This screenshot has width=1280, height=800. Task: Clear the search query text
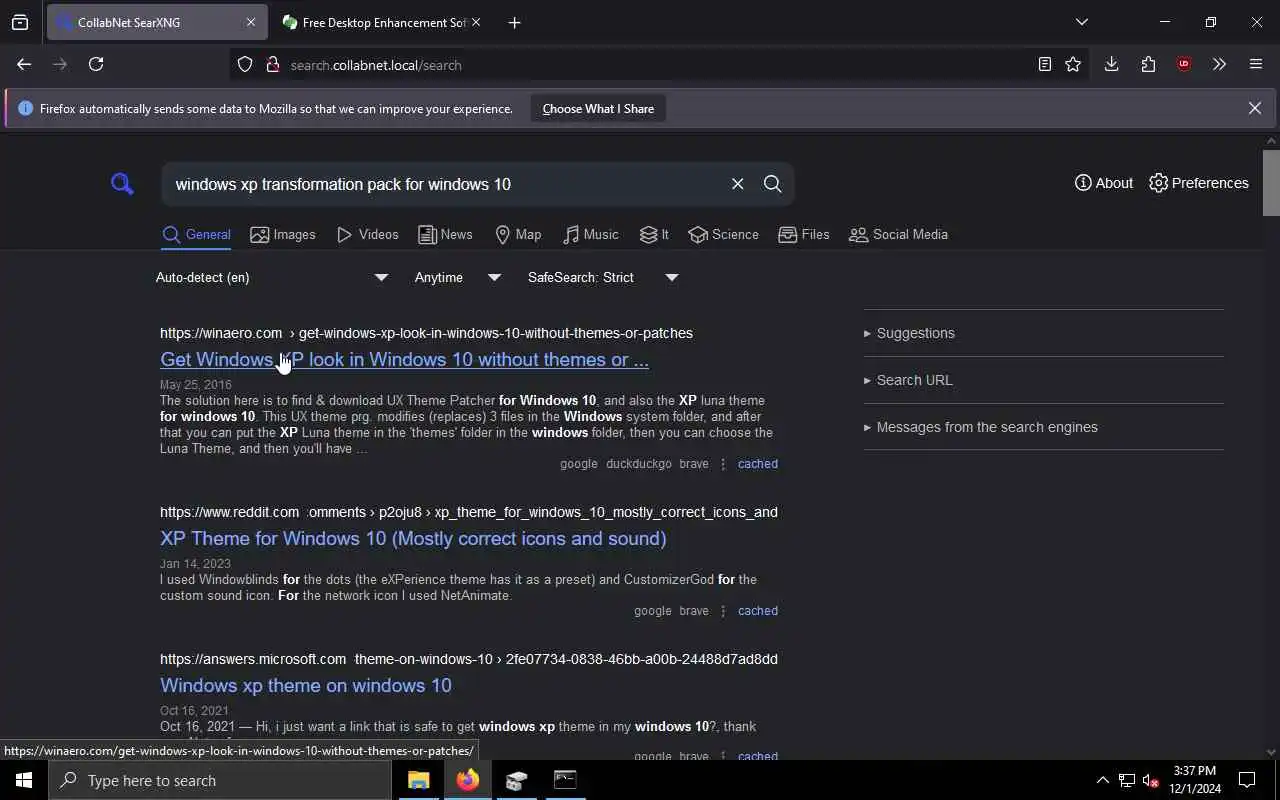[x=737, y=184]
